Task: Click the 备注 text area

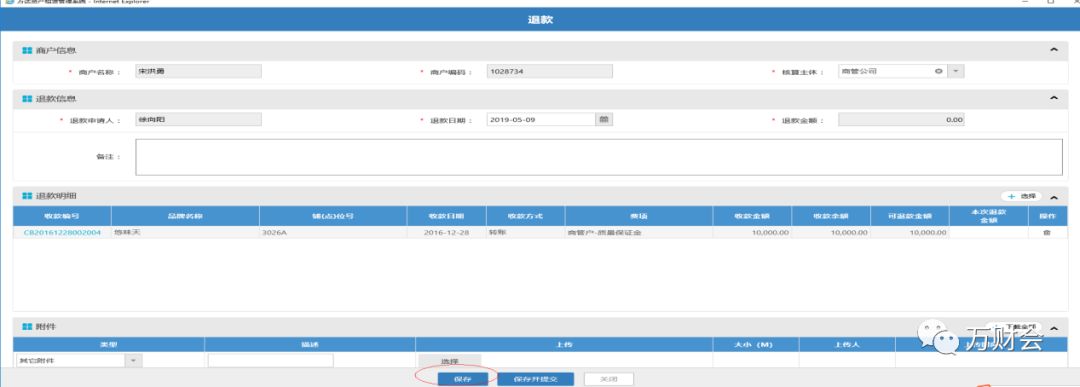Action: pos(599,157)
